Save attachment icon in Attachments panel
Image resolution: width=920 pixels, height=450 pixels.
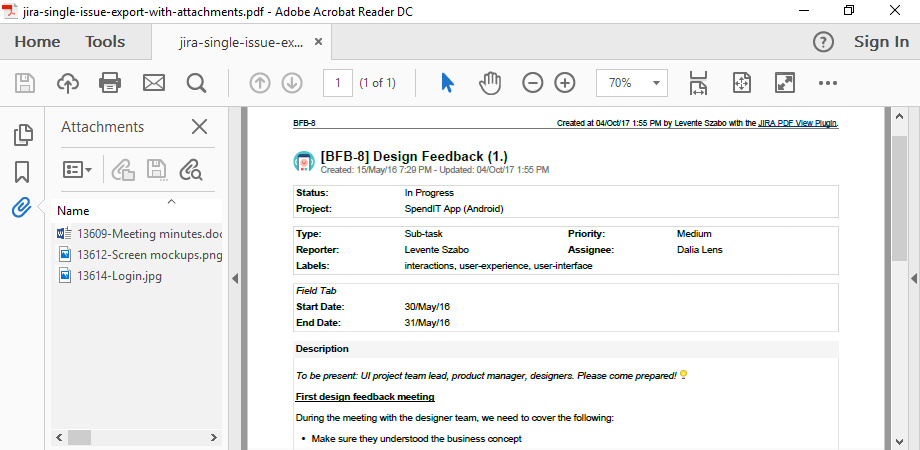(157, 170)
